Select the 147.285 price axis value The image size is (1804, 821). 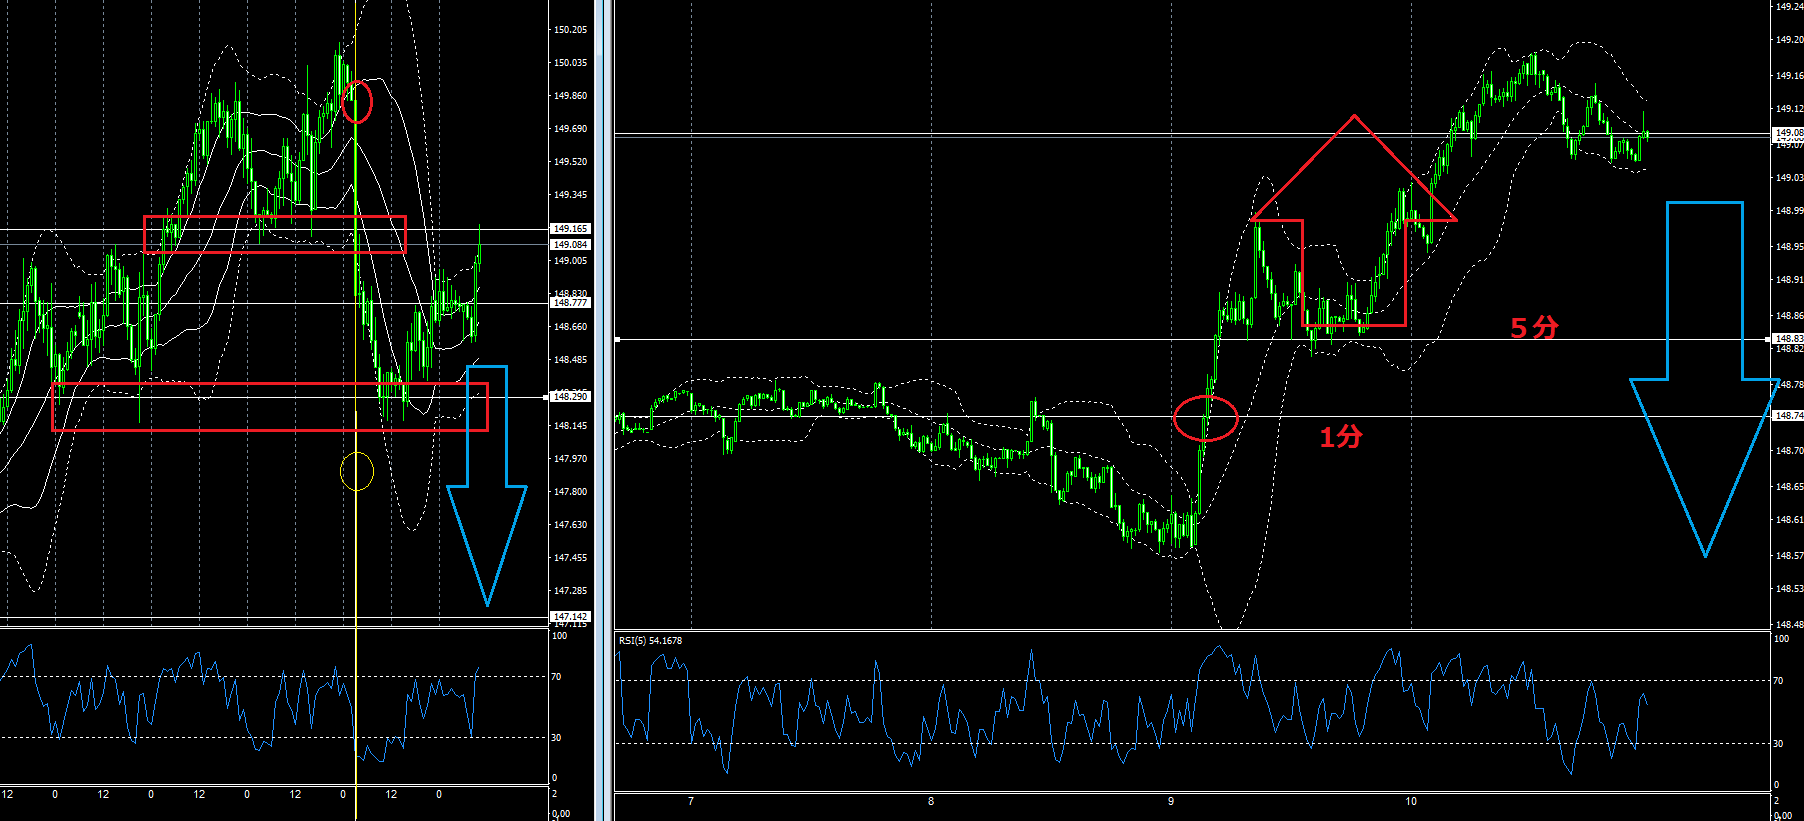570,591
